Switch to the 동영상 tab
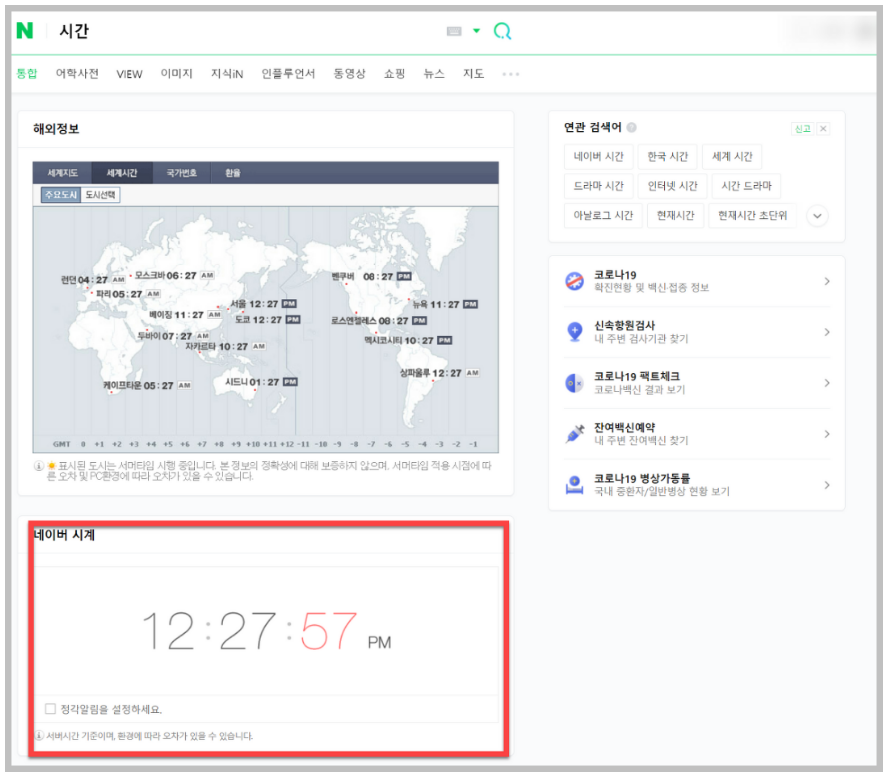888x781 pixels. (349, 74)
